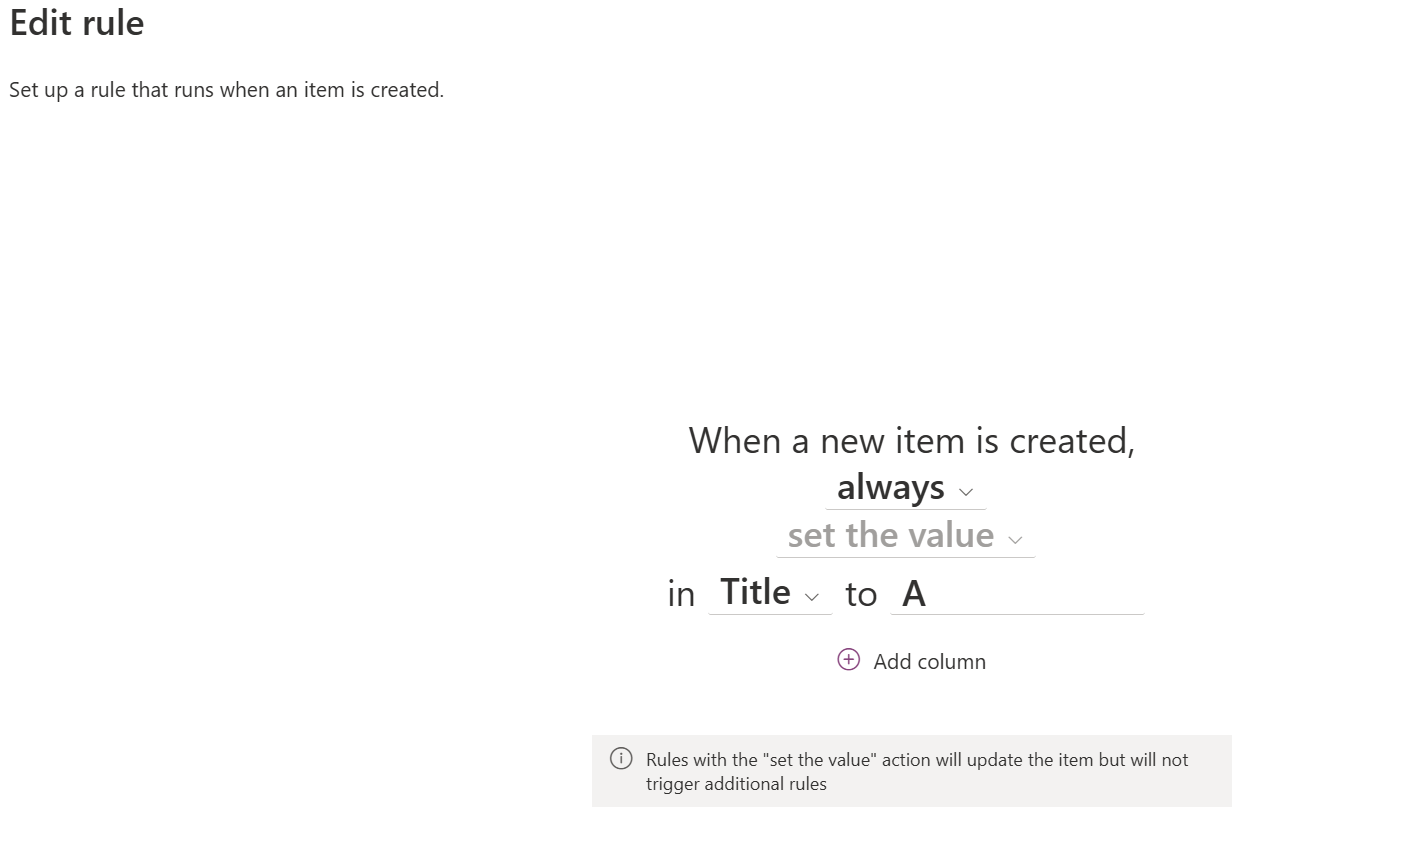Click the "Edit rule" heading

pyautogui.click(x=77, y=23)
